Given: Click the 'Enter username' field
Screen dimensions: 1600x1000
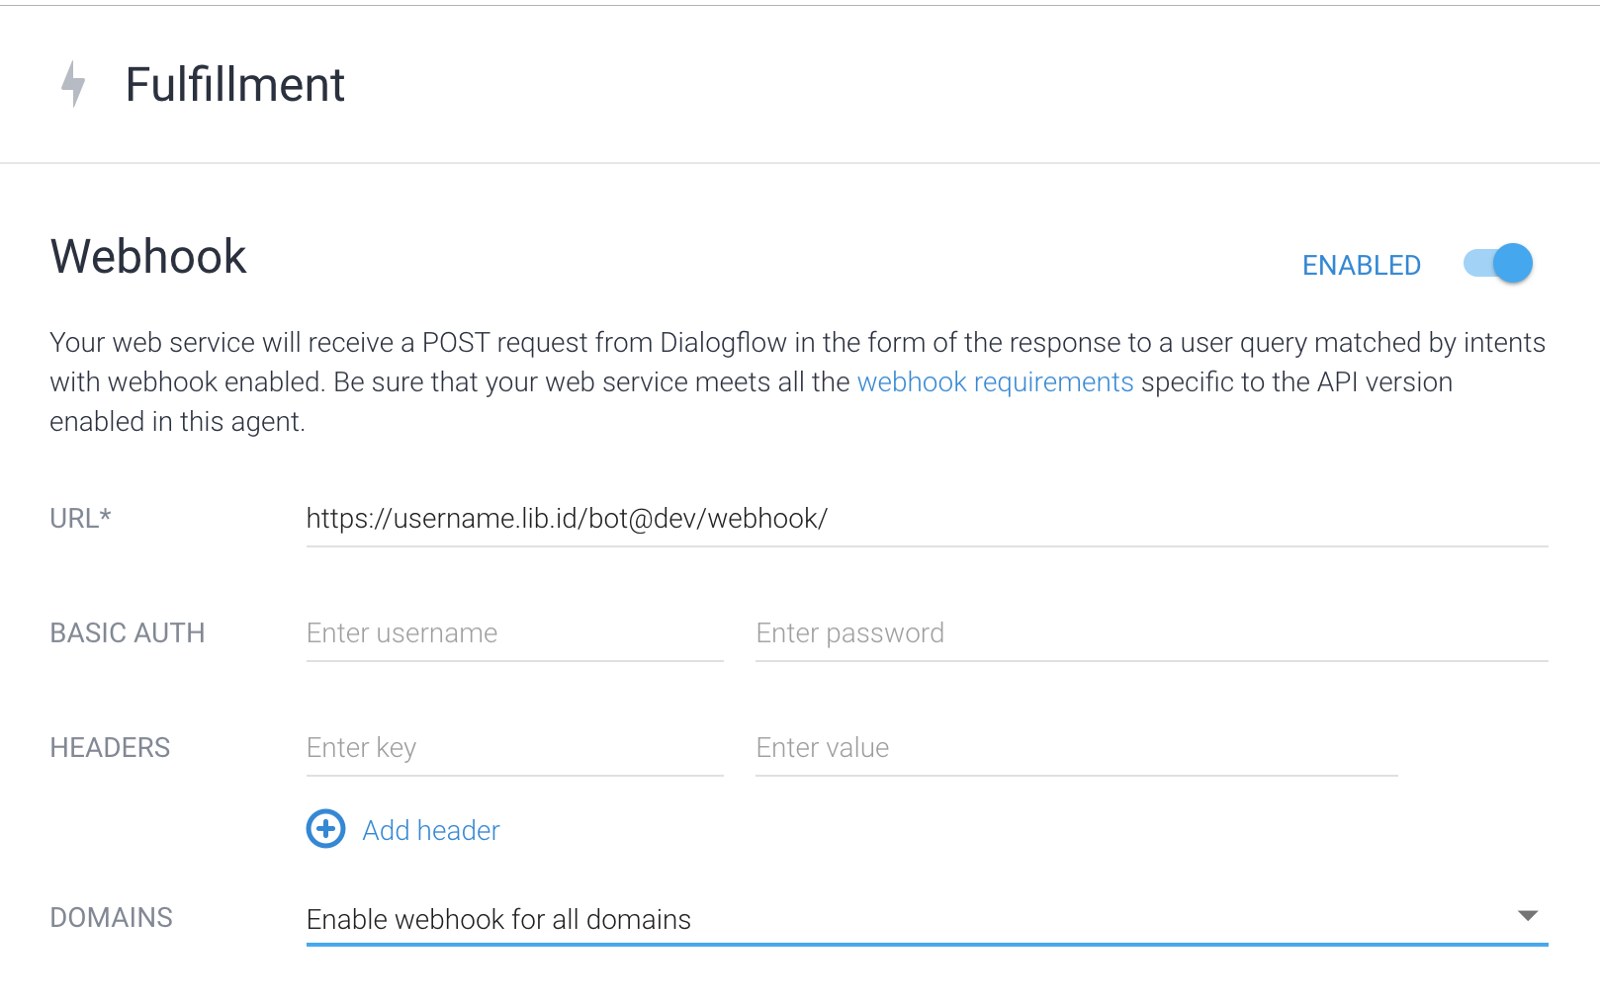Looking at the screenshot, I should pyautogui.click(x=514, y=633).
